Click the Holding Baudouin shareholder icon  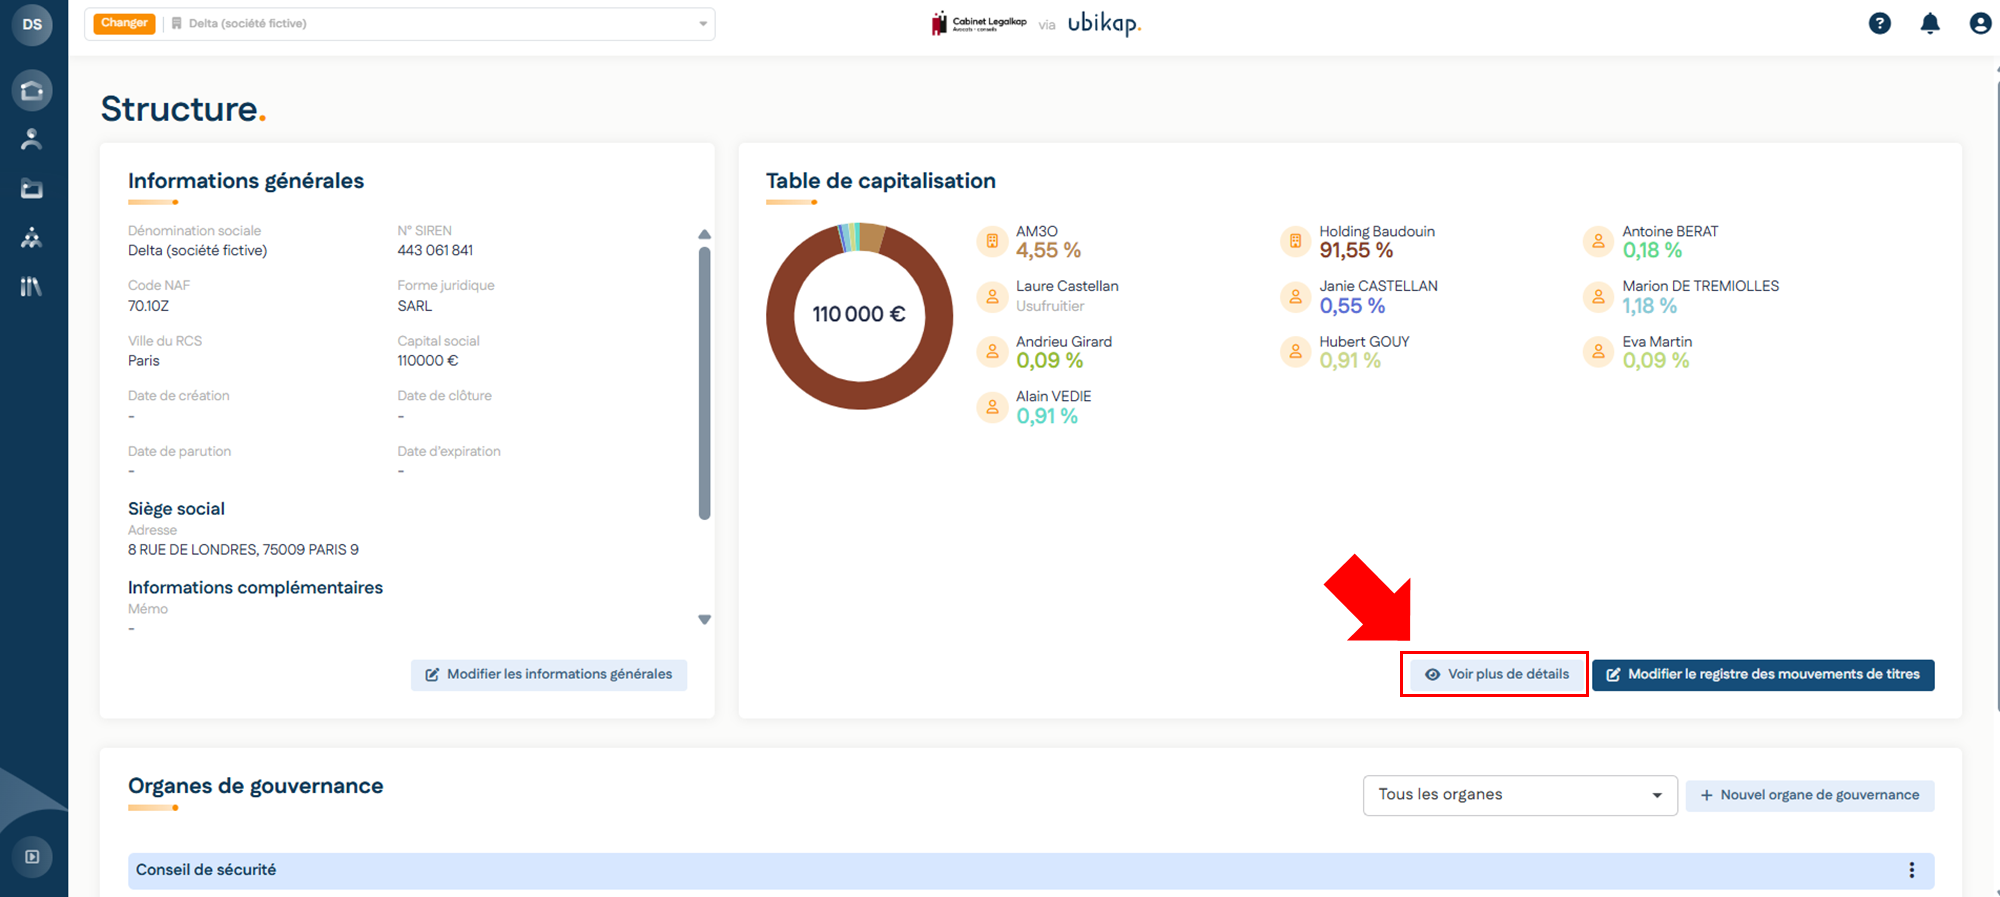pos(1295,241)
